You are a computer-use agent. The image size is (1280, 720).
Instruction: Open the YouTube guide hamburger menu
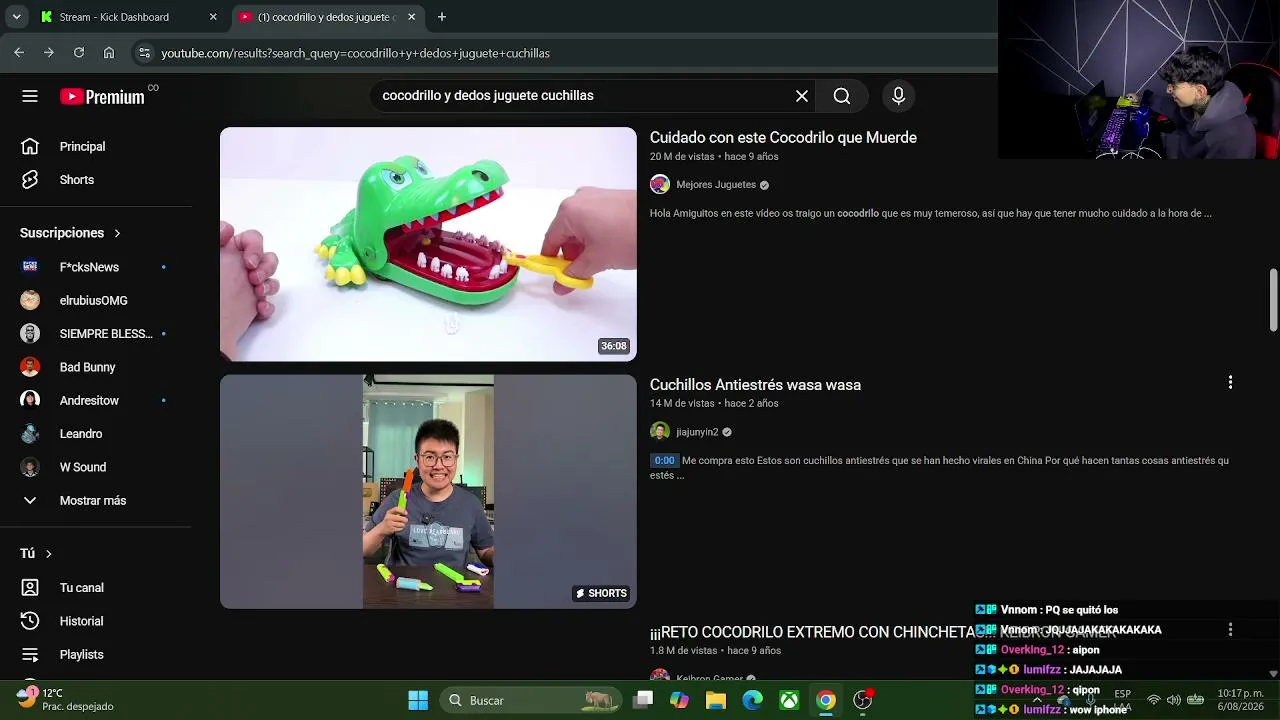pos(30,96)
